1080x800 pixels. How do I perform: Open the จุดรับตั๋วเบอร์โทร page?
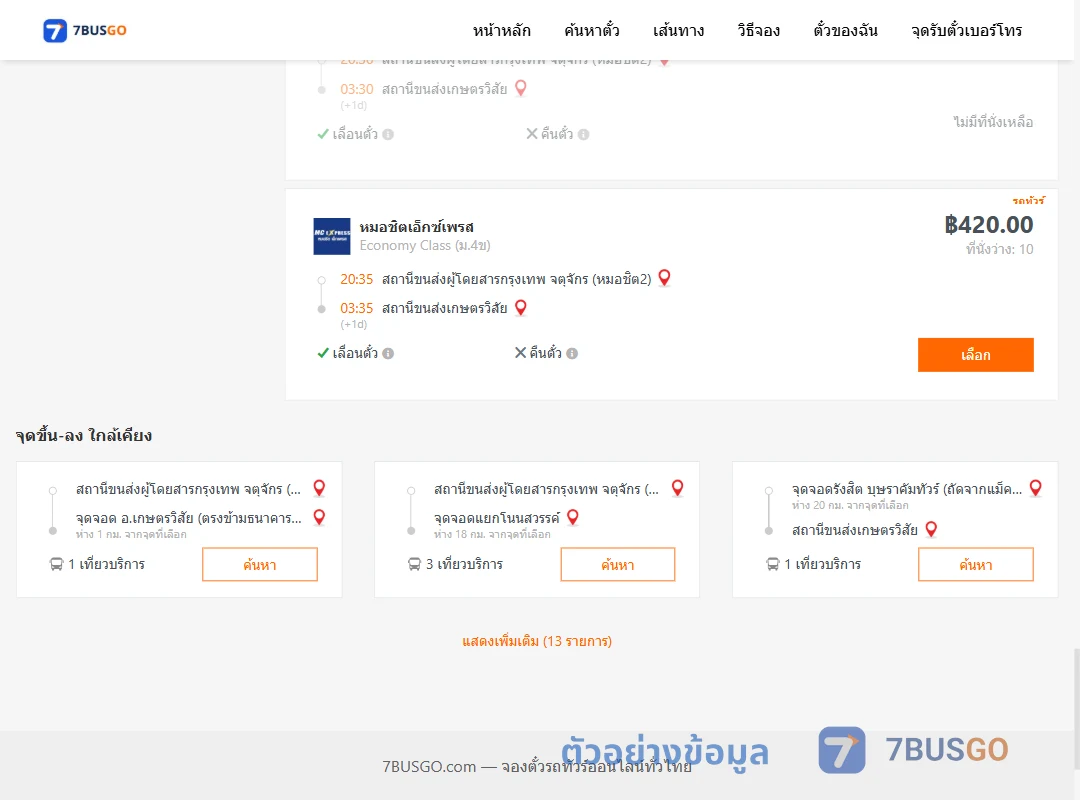point(966,30)
